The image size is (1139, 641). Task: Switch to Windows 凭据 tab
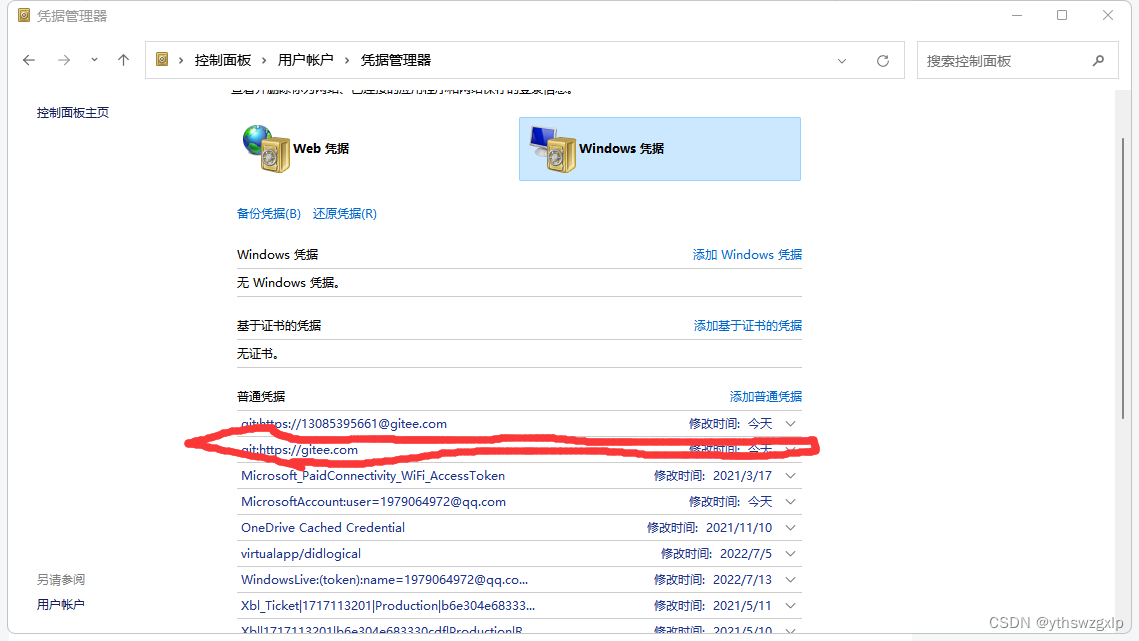click(660, 149)
